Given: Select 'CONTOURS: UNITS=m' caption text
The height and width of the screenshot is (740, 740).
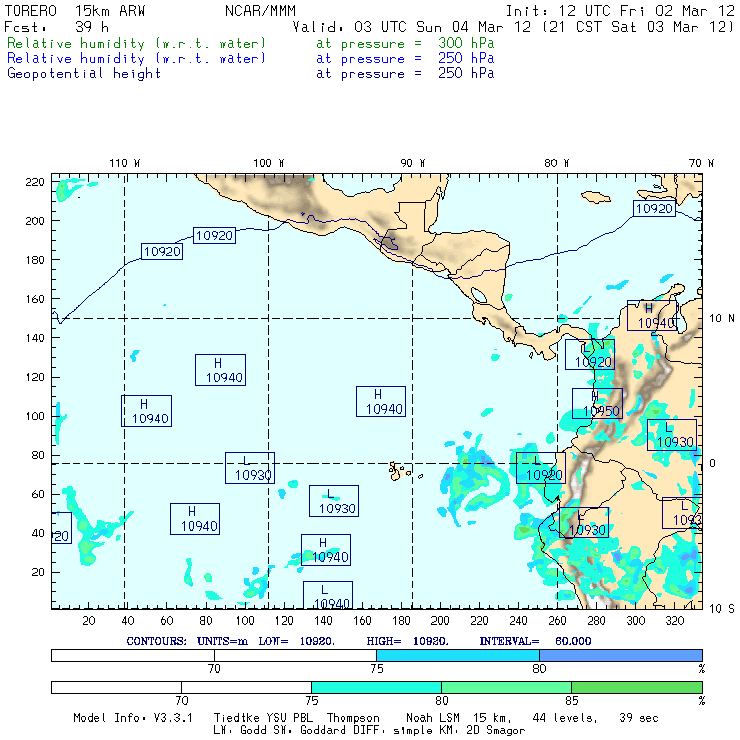Looking at the screenshot, I should pyautogui.click(x=187, y=641).
